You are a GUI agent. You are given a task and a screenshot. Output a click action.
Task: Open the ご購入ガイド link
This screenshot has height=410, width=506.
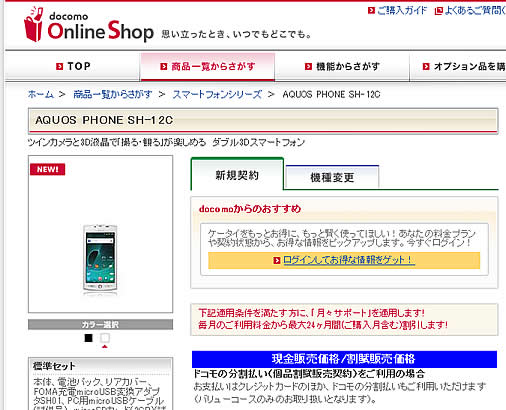coord(402,11)
